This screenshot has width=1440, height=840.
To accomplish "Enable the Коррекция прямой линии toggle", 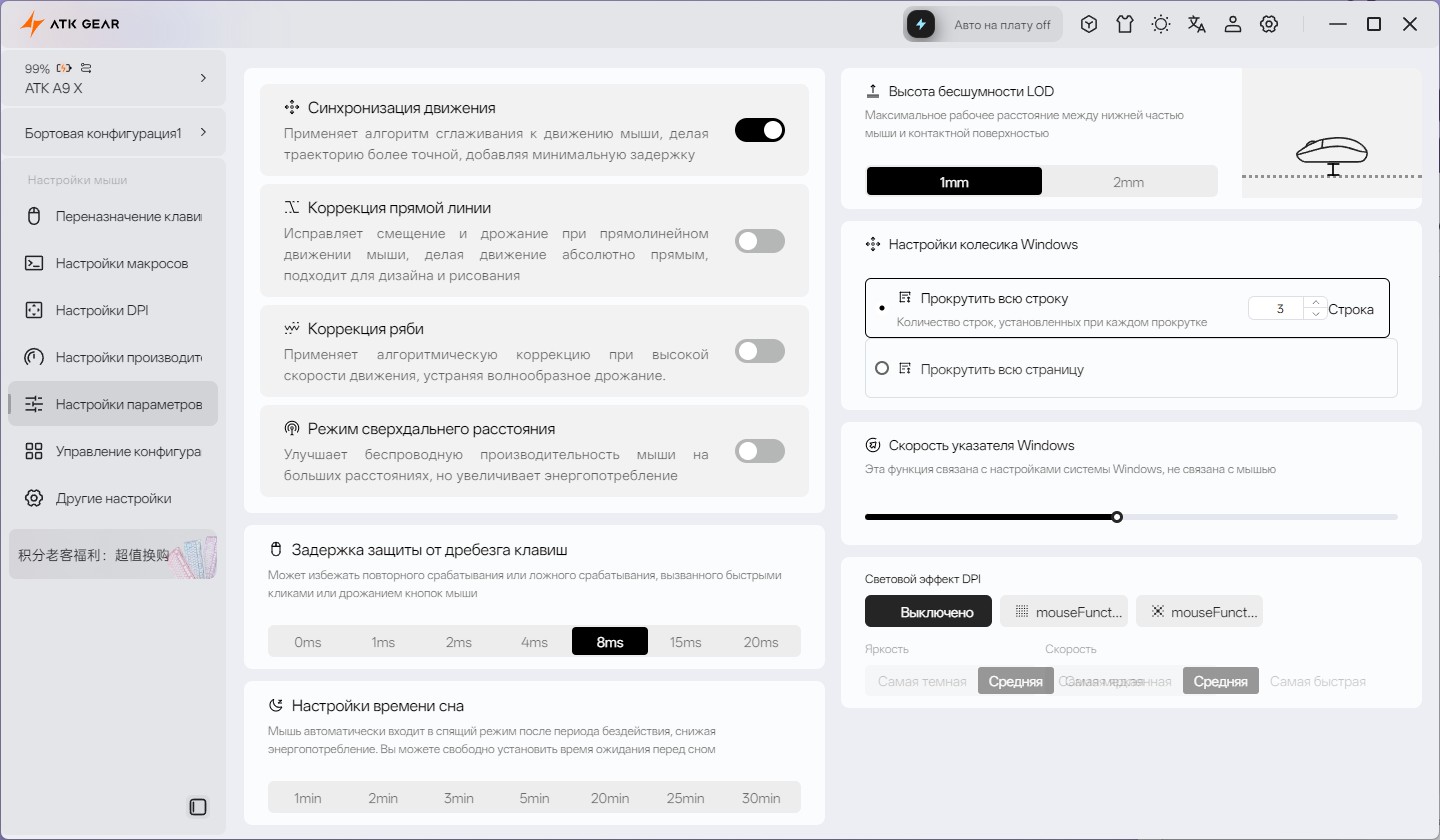I will [x=760, y=241].
